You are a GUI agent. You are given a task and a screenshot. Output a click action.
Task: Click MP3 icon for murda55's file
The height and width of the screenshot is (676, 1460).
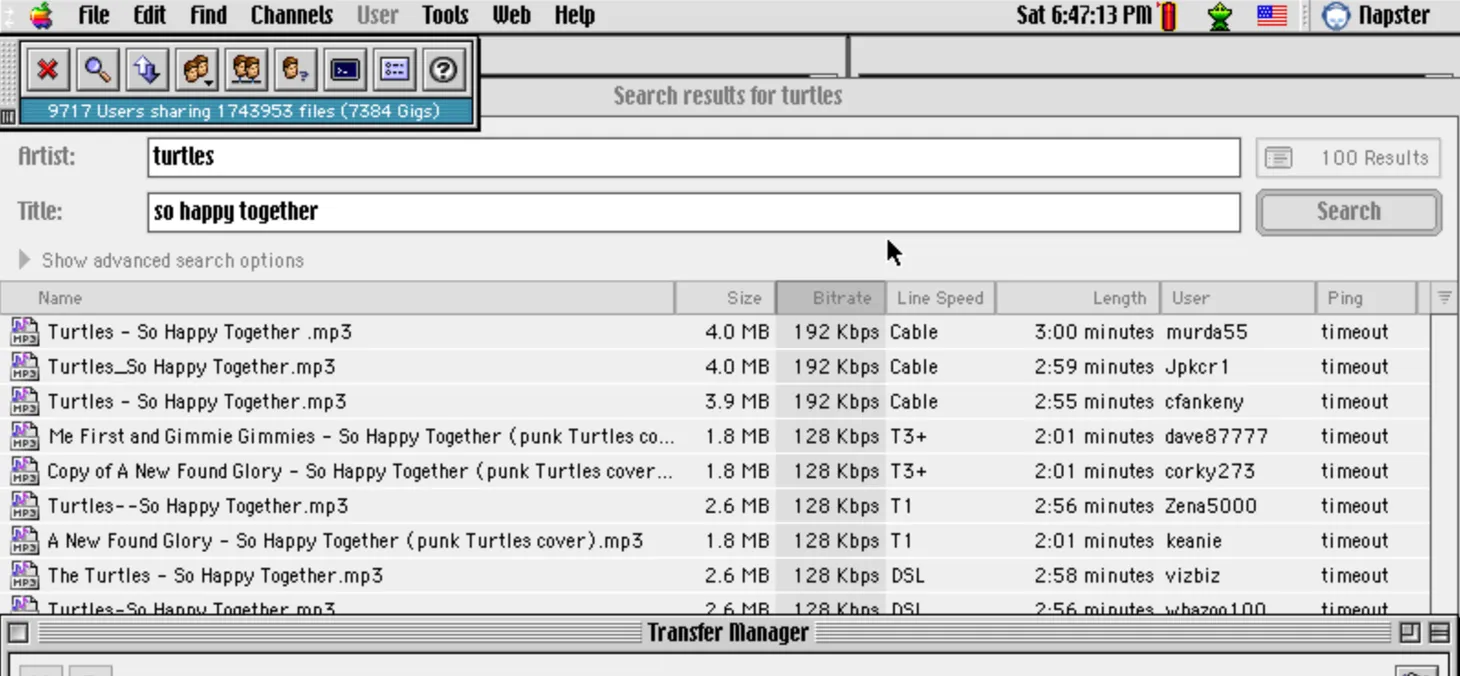[x=25, y=332]
